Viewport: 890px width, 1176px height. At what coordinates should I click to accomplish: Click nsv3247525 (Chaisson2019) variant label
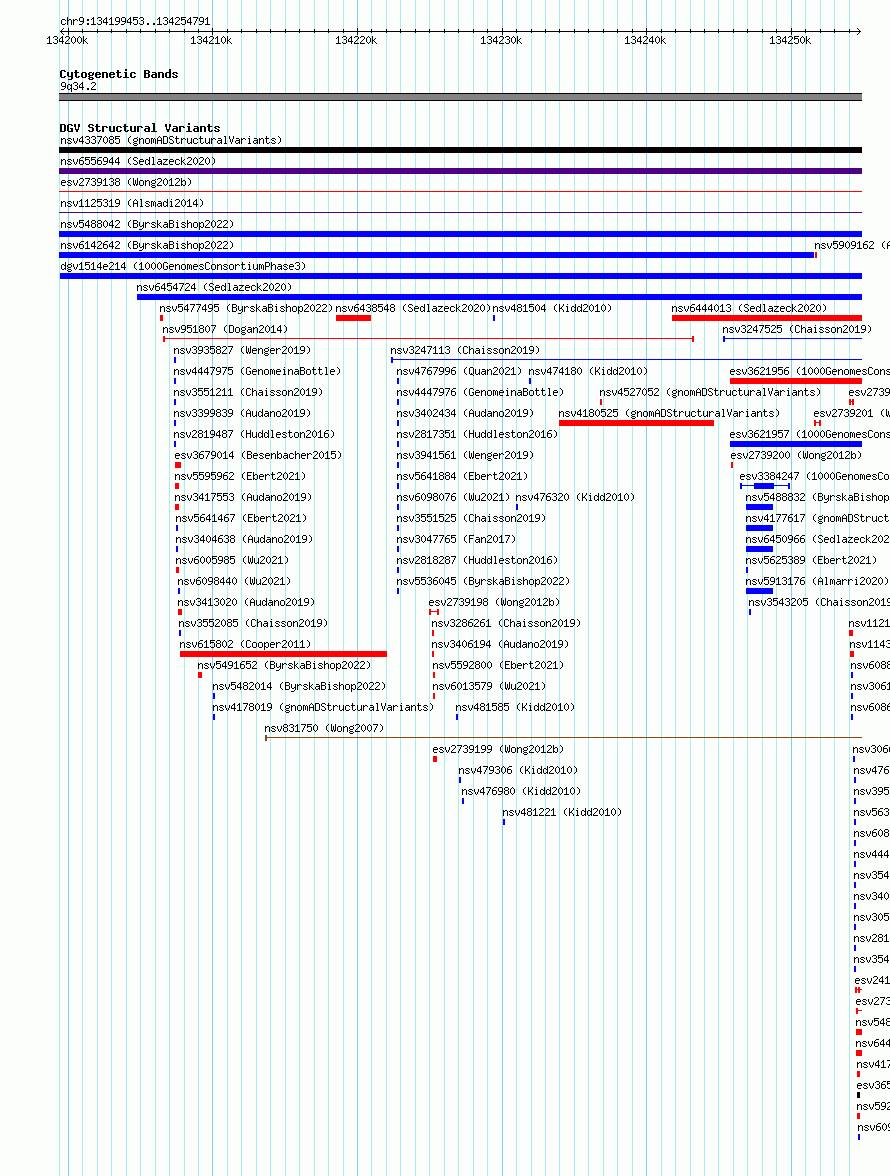797,329
